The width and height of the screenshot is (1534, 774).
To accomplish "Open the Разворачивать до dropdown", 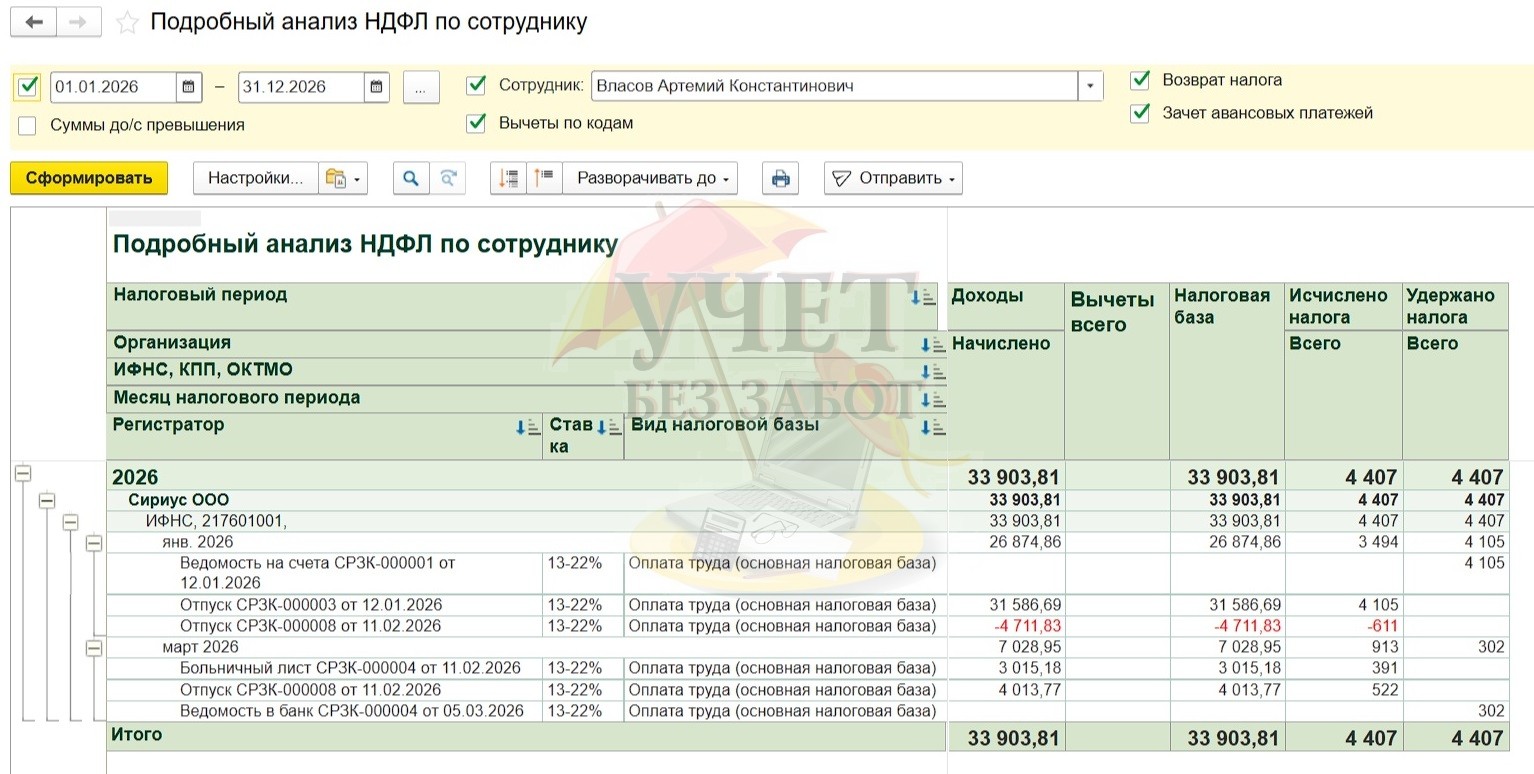I will 650,178.
